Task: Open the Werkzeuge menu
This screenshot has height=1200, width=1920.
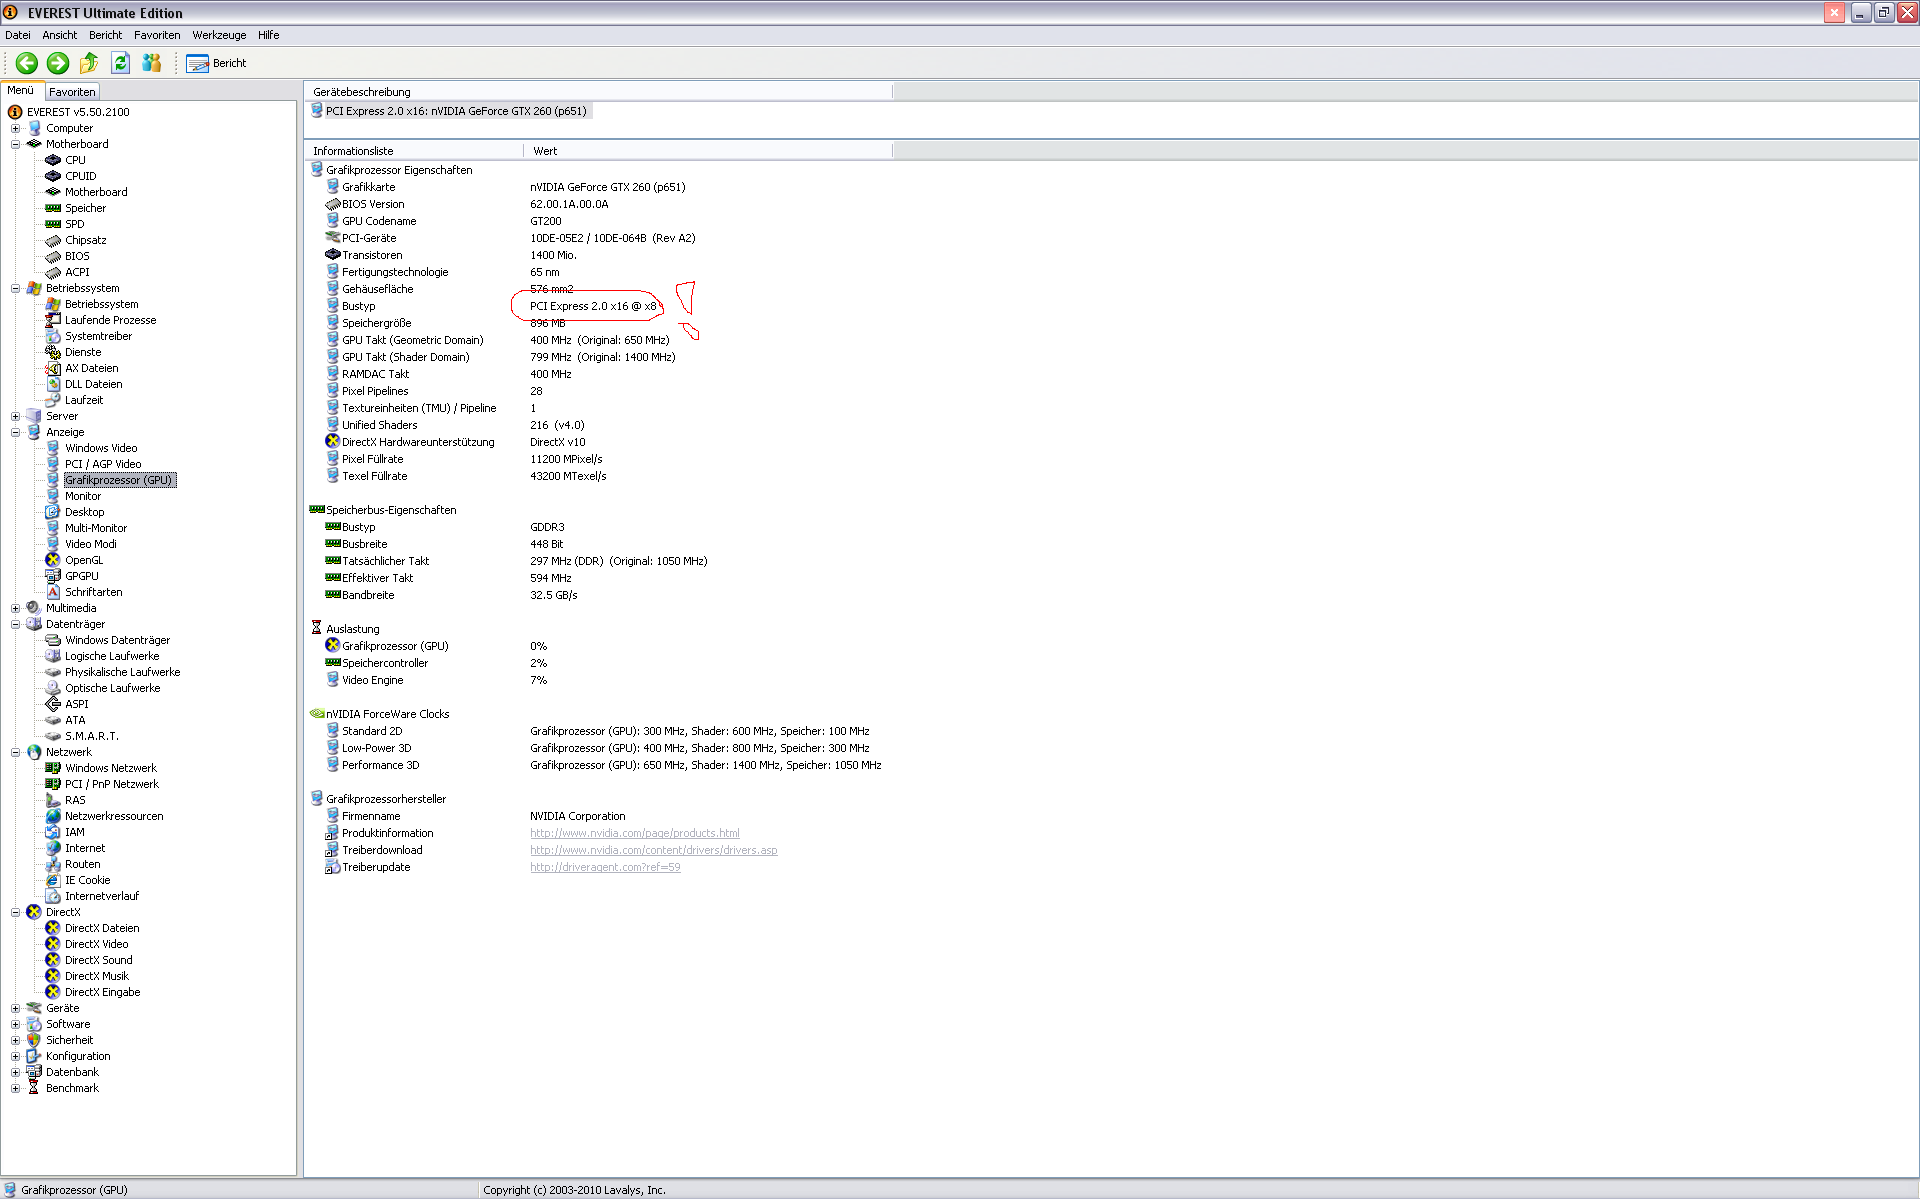Action: coord(219,35)
